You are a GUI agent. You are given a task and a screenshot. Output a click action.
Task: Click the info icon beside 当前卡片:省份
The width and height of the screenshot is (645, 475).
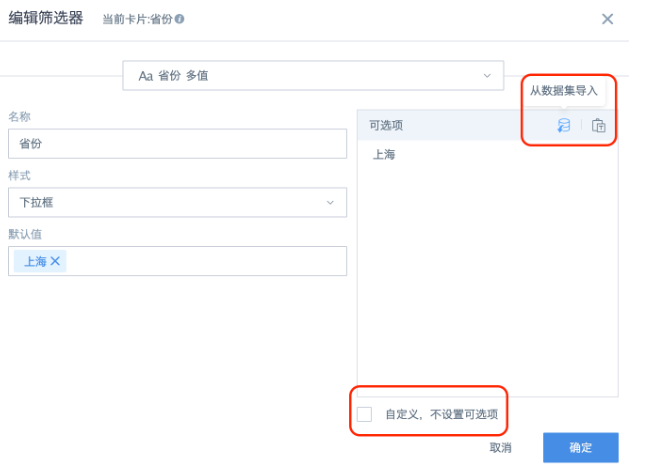pos(179,19)
